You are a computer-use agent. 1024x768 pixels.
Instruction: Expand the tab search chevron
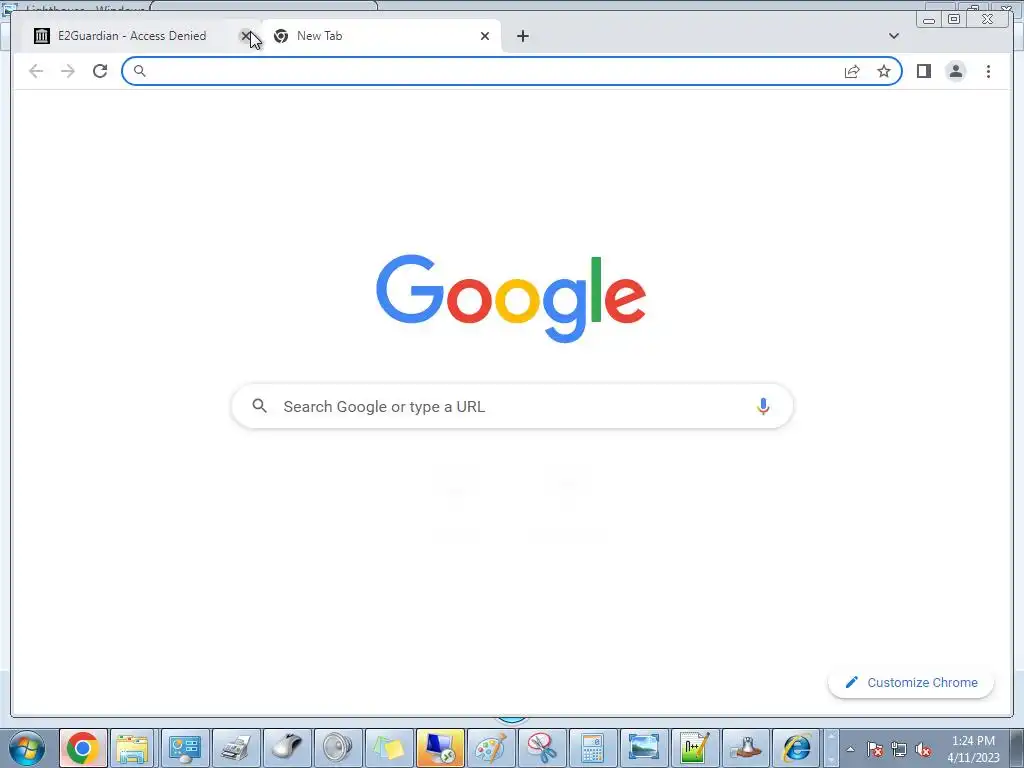point(893,36)
